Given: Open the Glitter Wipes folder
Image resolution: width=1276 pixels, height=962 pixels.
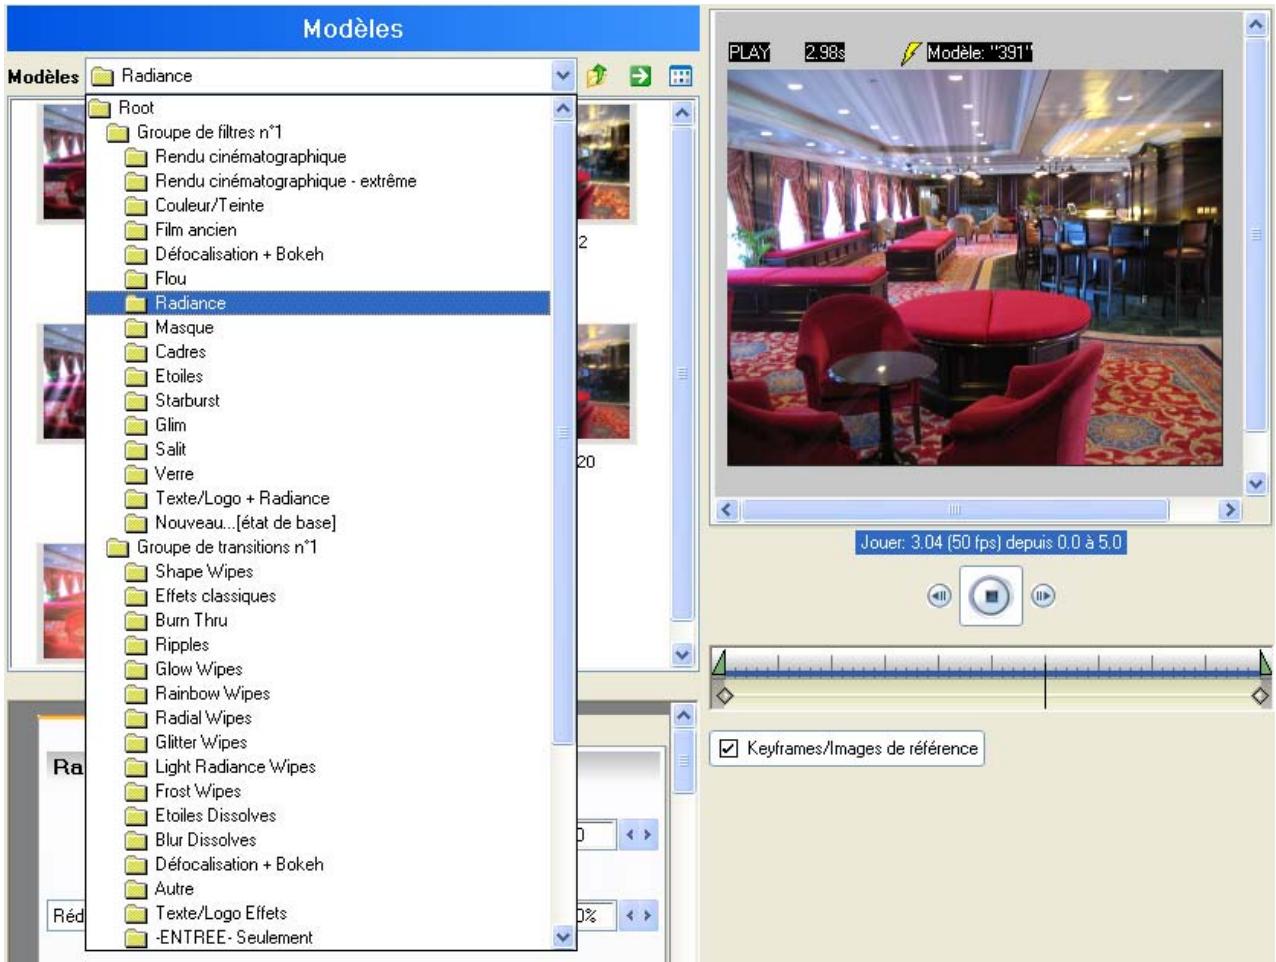Looking at the screenshot, I should (x=186, y=742).
